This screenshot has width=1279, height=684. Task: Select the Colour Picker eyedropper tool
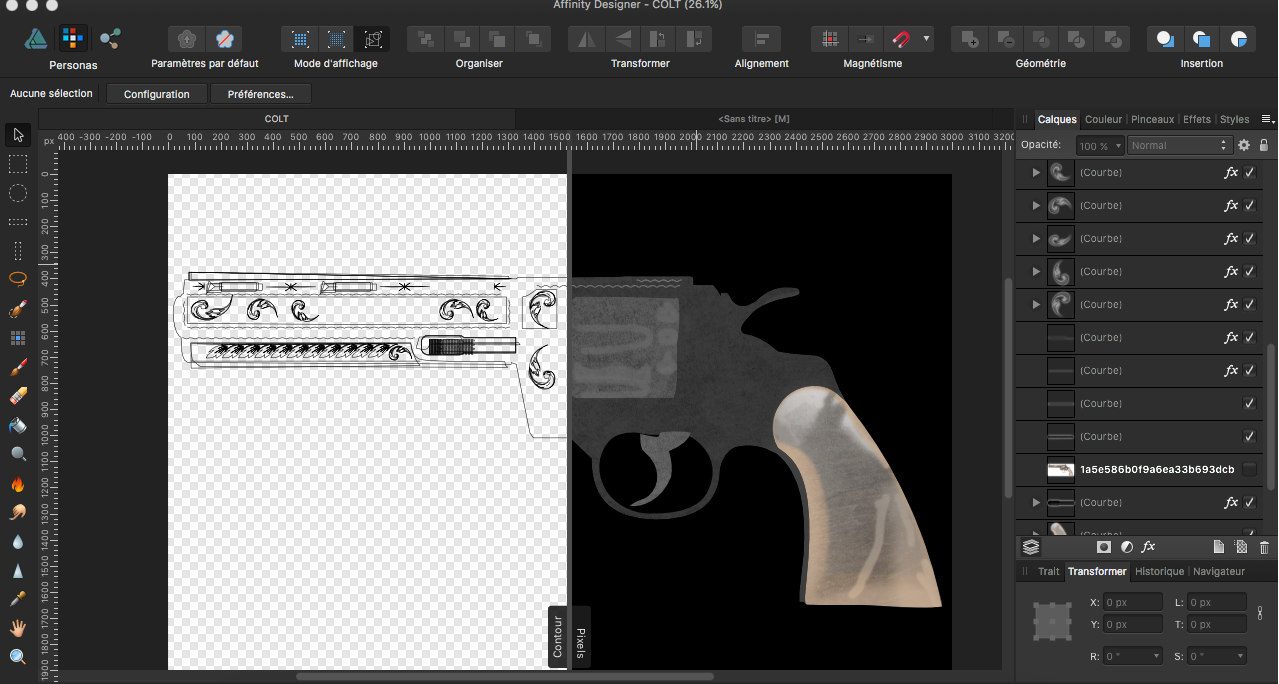[x=18, y=599]
